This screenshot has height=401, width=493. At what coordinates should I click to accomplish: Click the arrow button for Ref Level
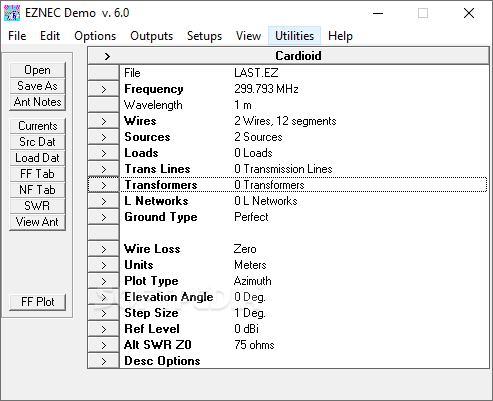[x=104, y=329]
